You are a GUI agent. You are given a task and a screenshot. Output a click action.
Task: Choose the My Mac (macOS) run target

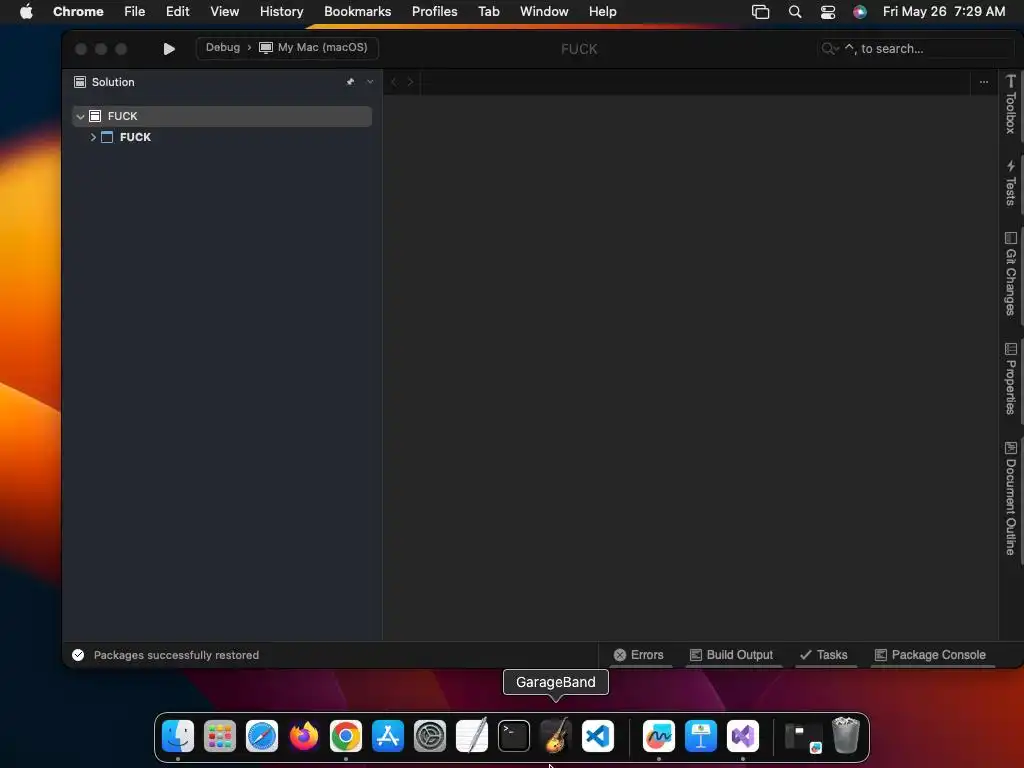pos(314,48)
